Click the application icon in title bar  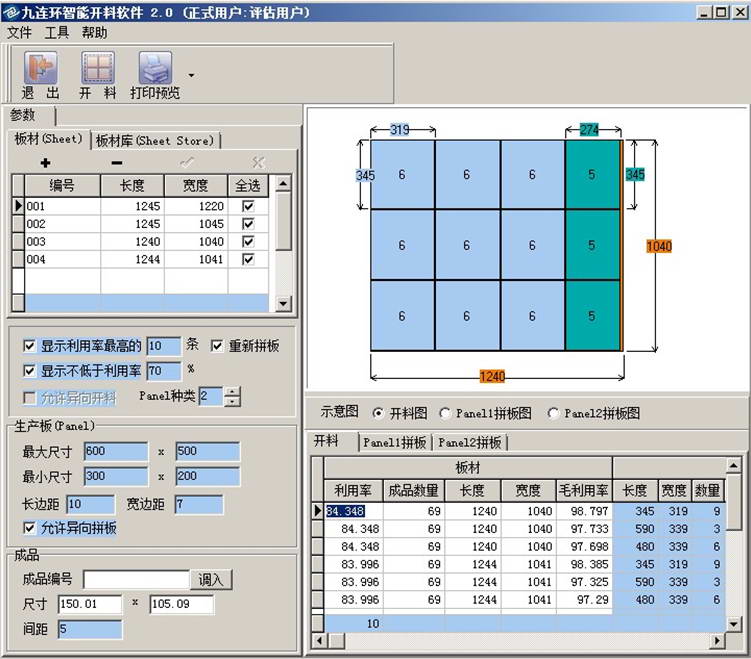[11, 12]
